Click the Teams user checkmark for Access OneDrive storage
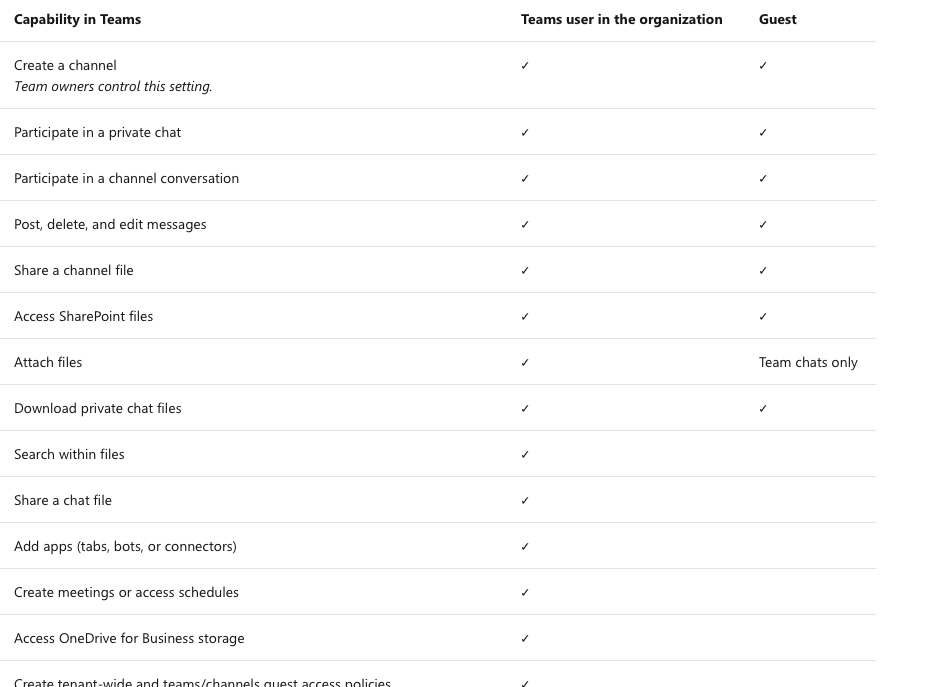This screenshot has width=926, height=687. click(x=525, y=639)
